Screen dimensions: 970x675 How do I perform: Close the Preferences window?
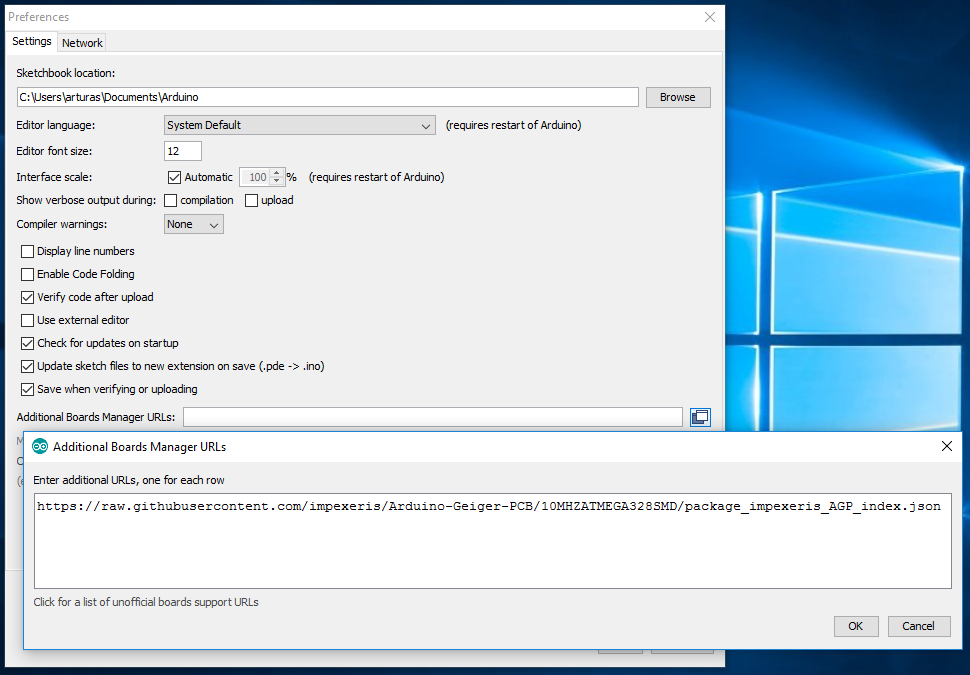click(x=710, y=17)
